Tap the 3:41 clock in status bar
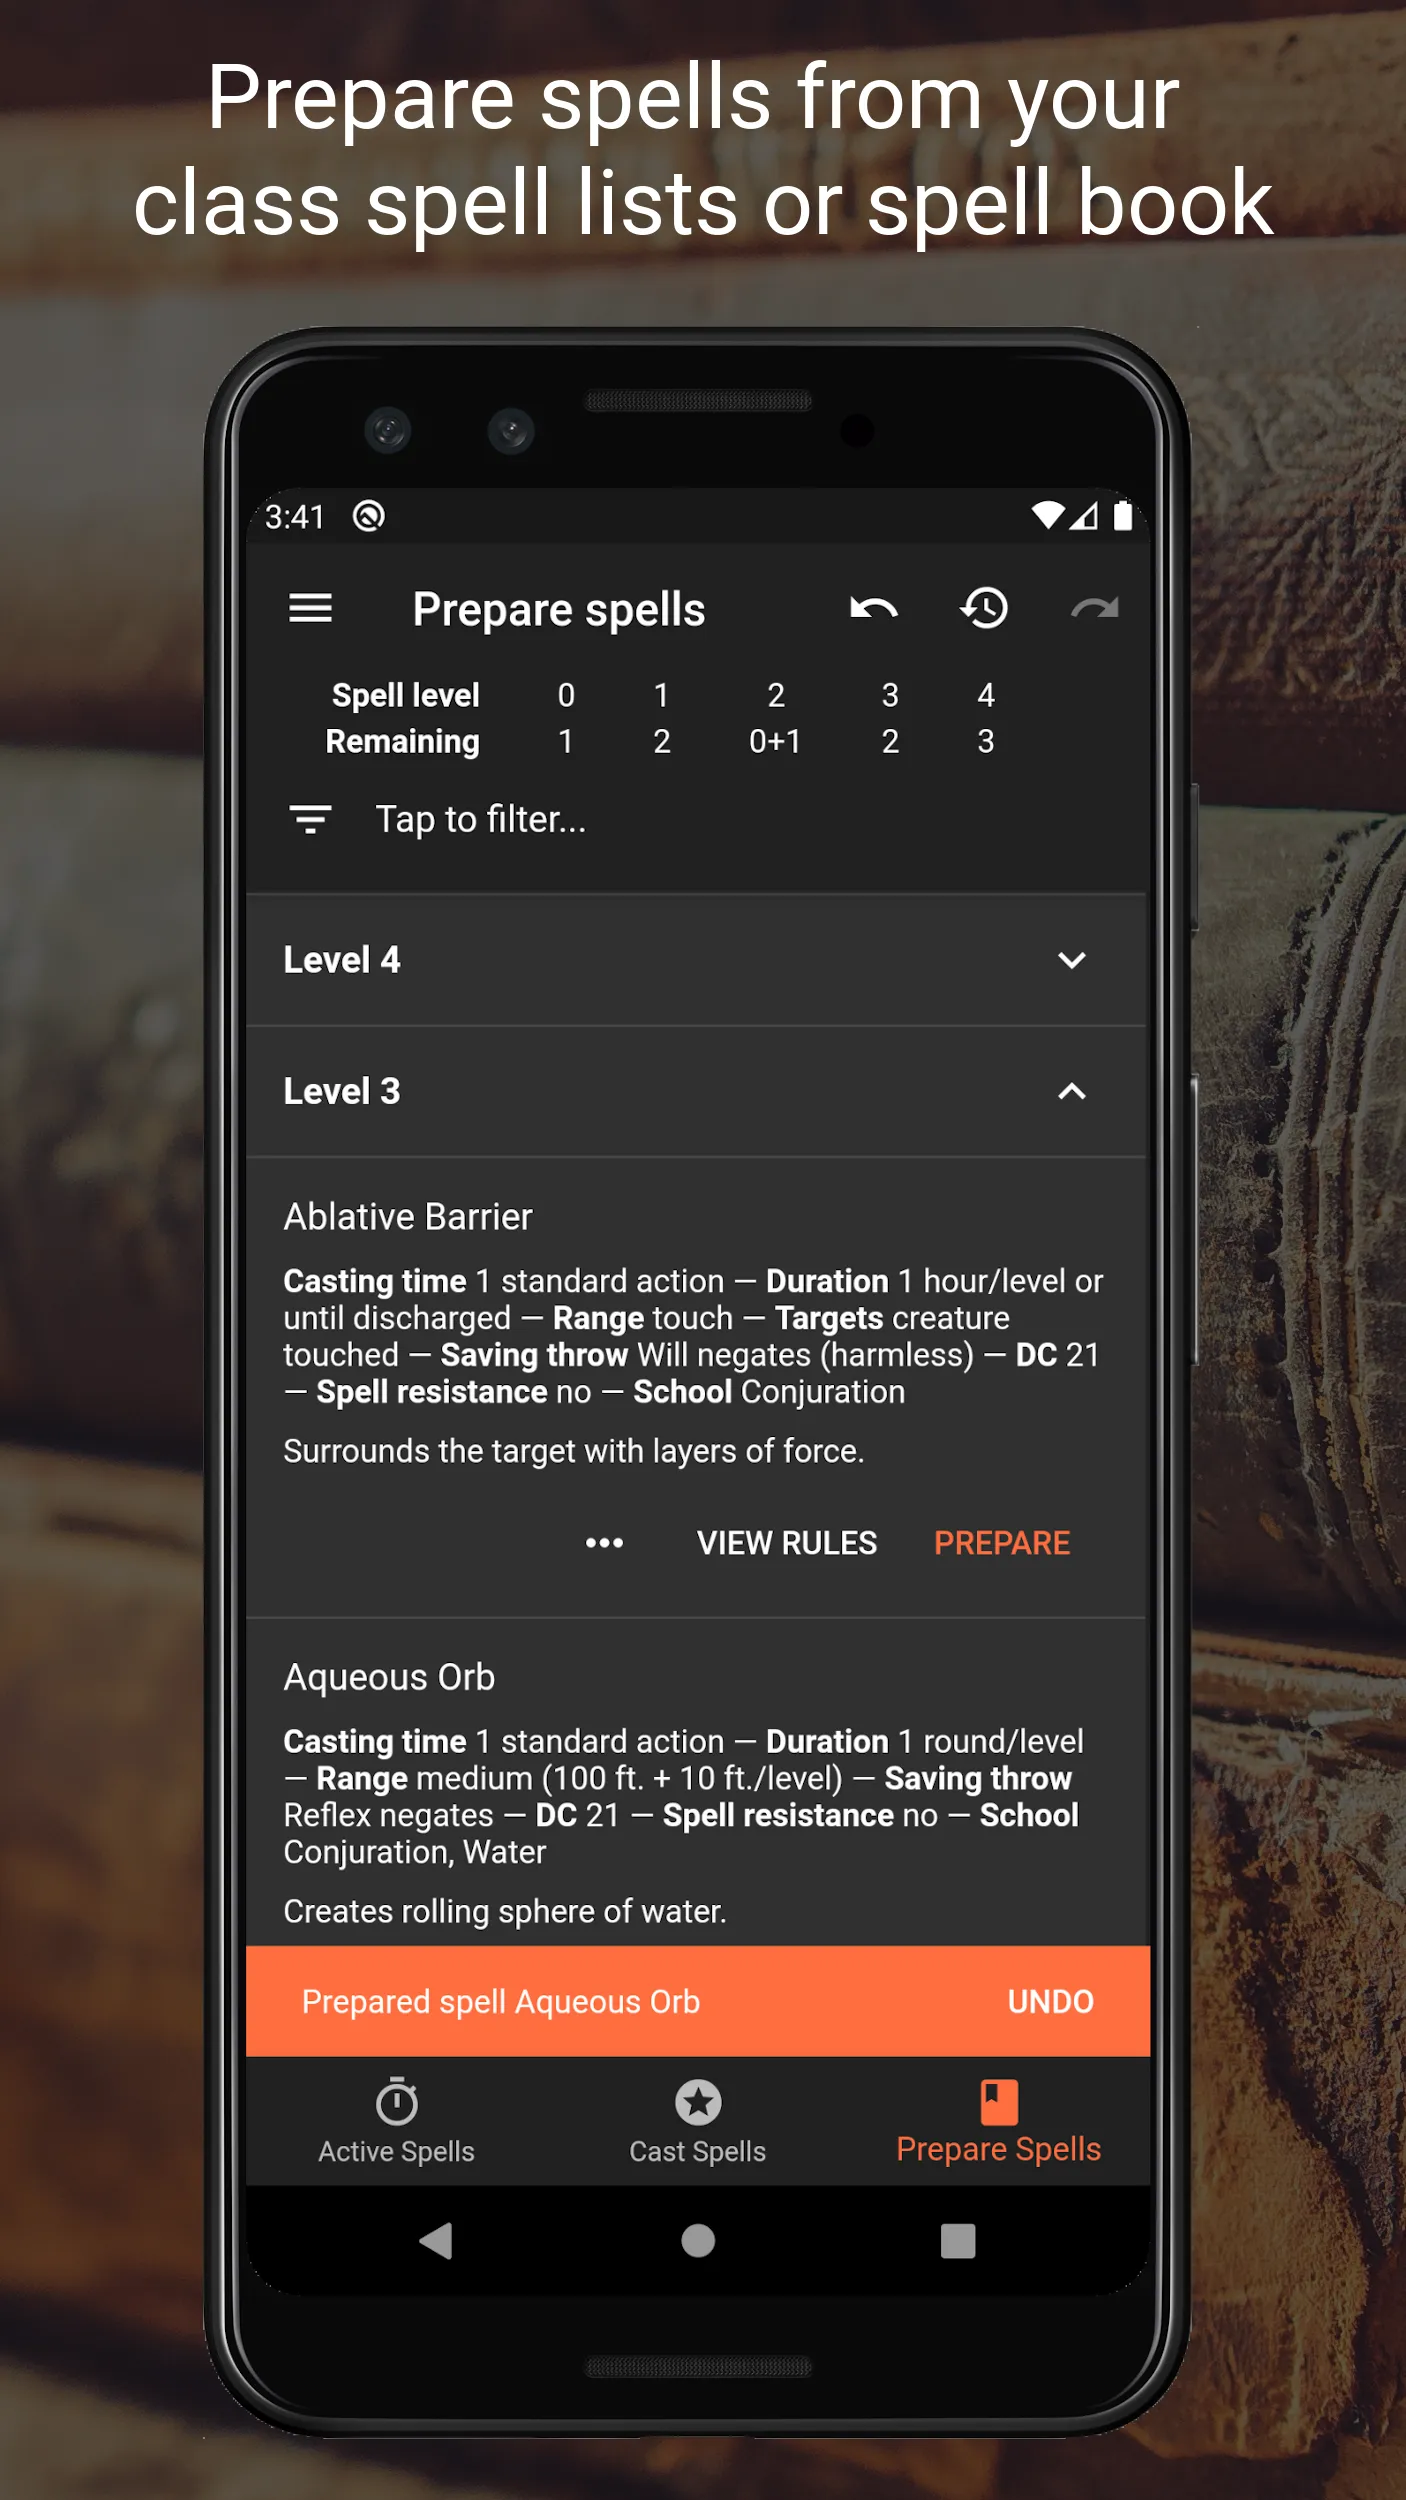This screenshot has width=1406, height=2500. pyautogui.click(x=295, y=517)
